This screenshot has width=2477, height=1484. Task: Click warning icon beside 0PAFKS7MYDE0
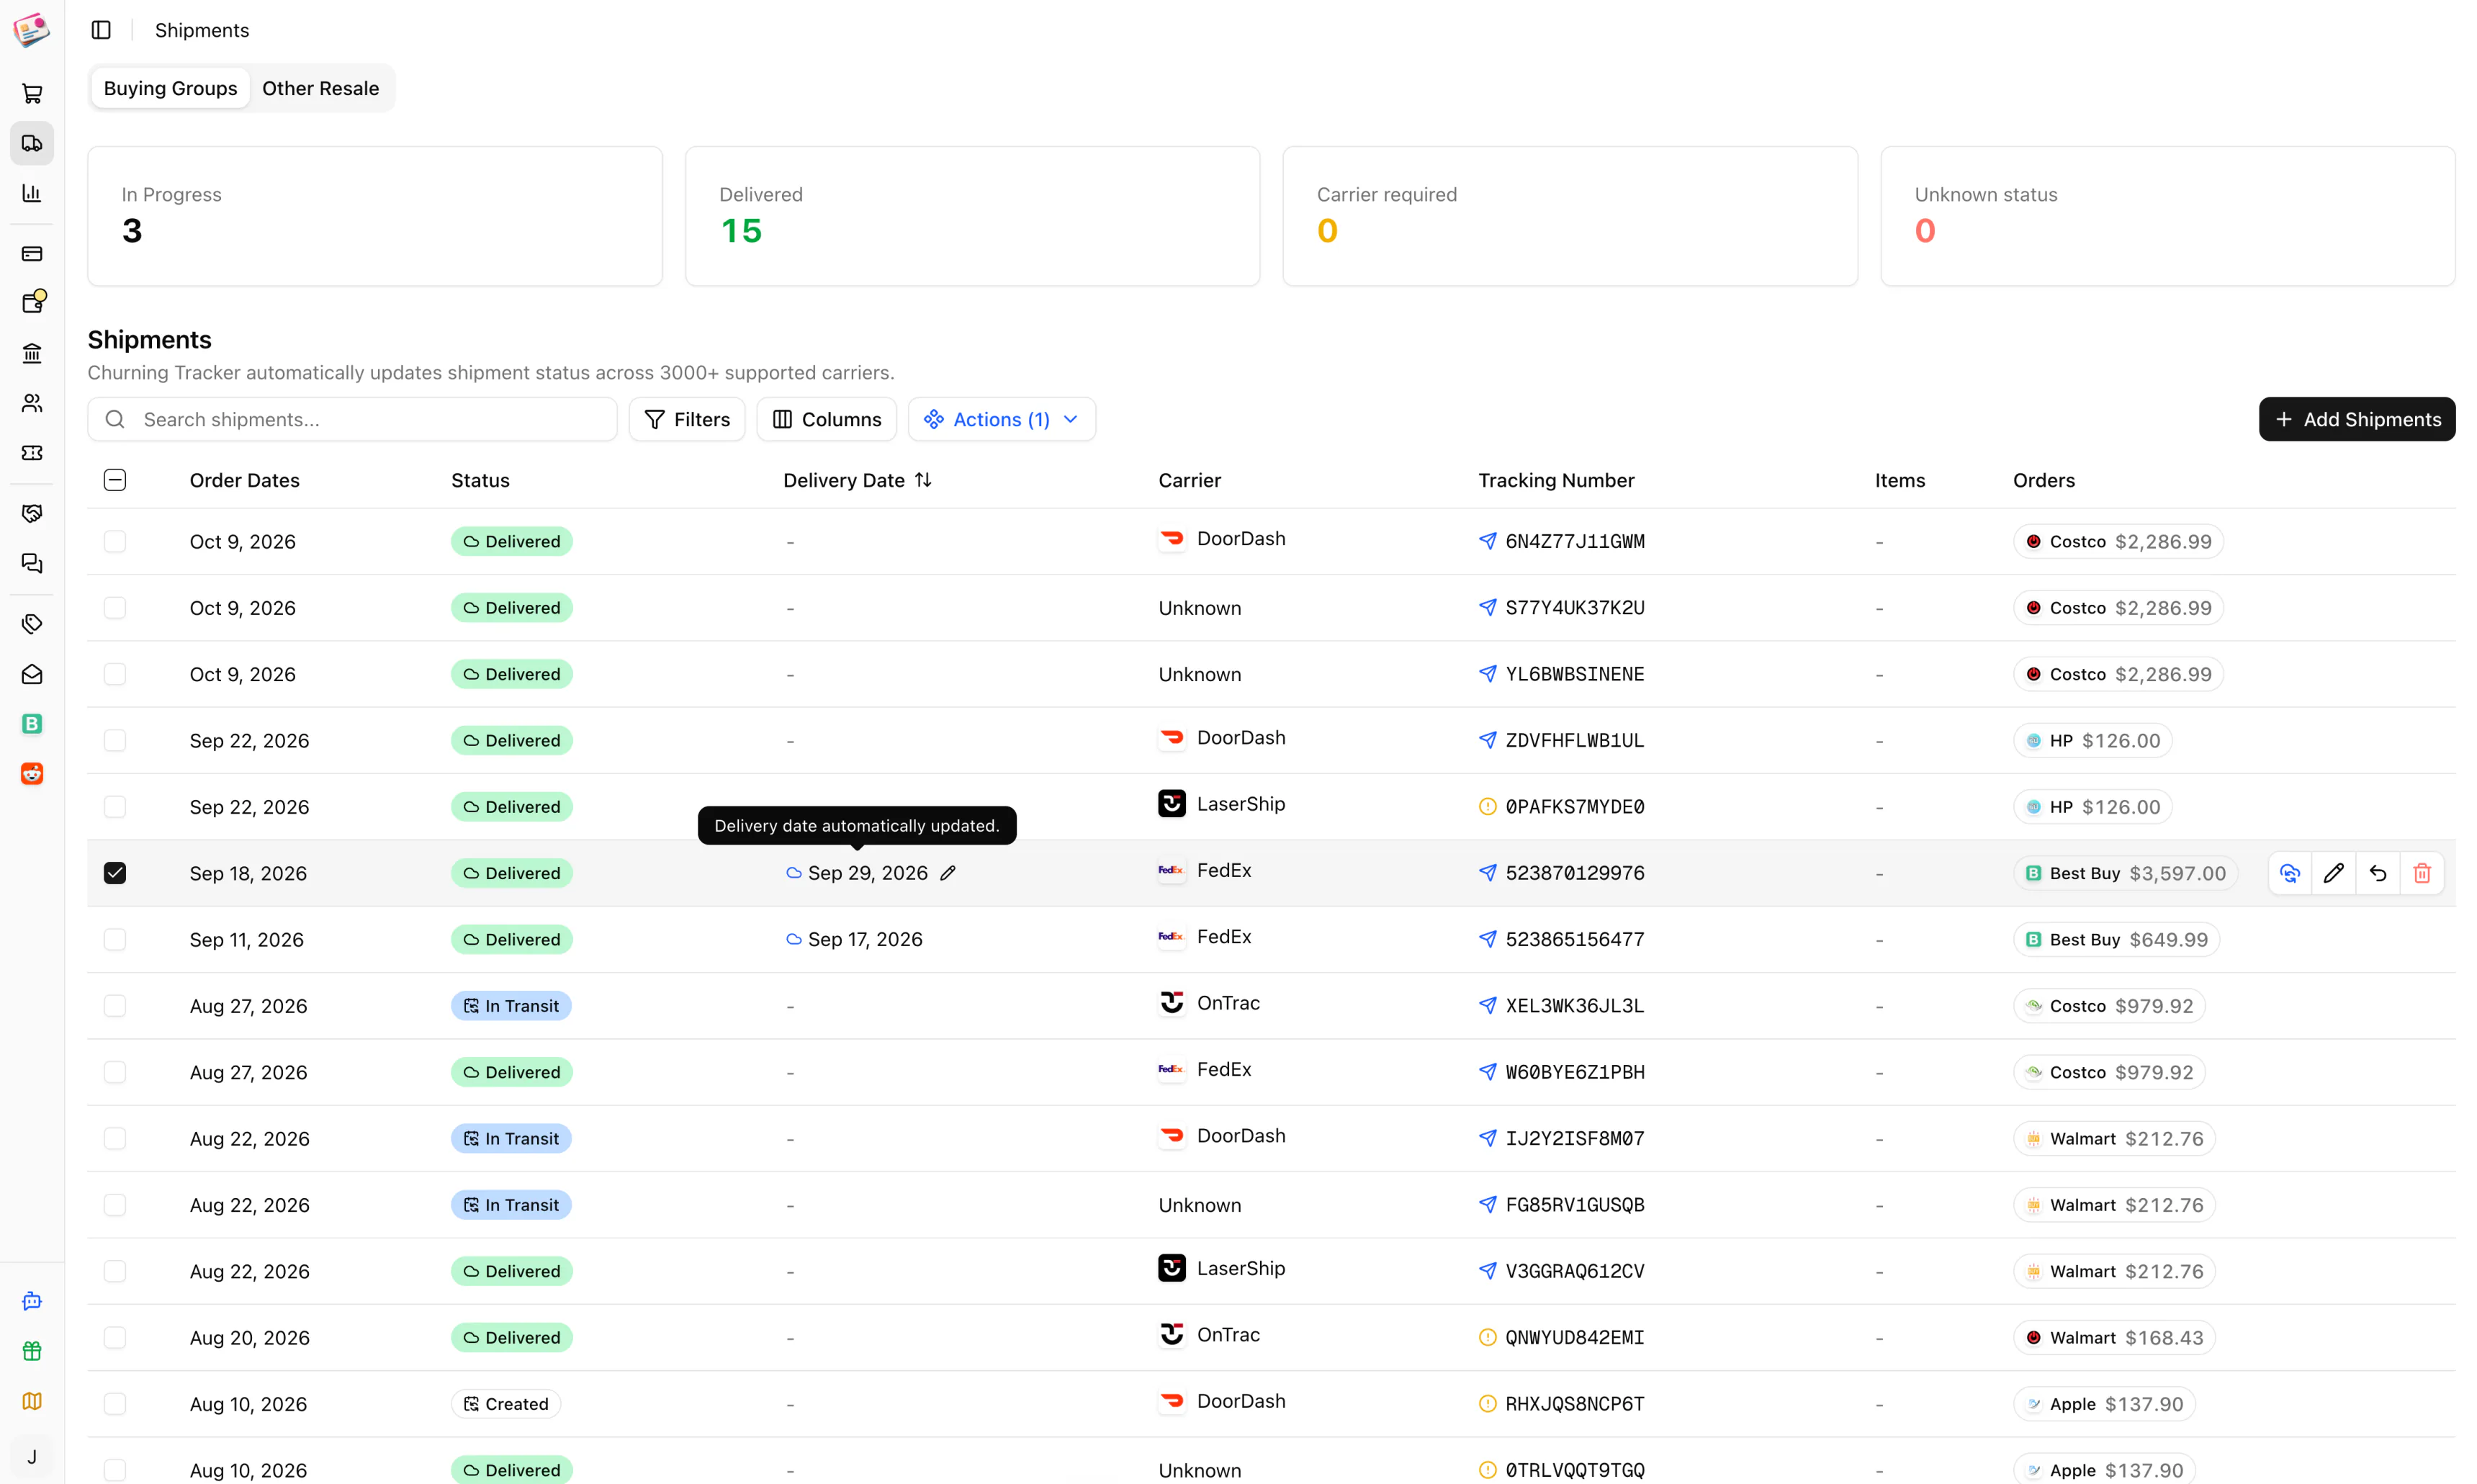pos(1488,807)
